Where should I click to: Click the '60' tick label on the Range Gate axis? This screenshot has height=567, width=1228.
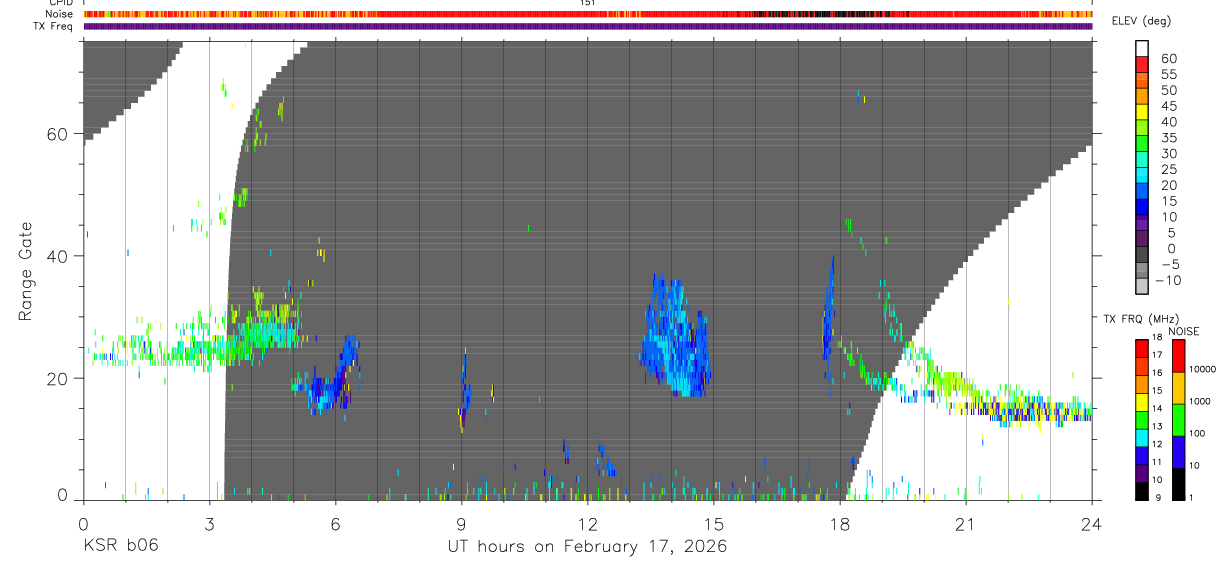point(56,134)
